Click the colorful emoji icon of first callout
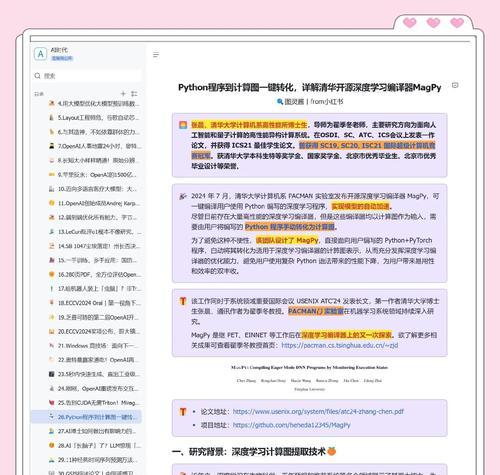 183,125
